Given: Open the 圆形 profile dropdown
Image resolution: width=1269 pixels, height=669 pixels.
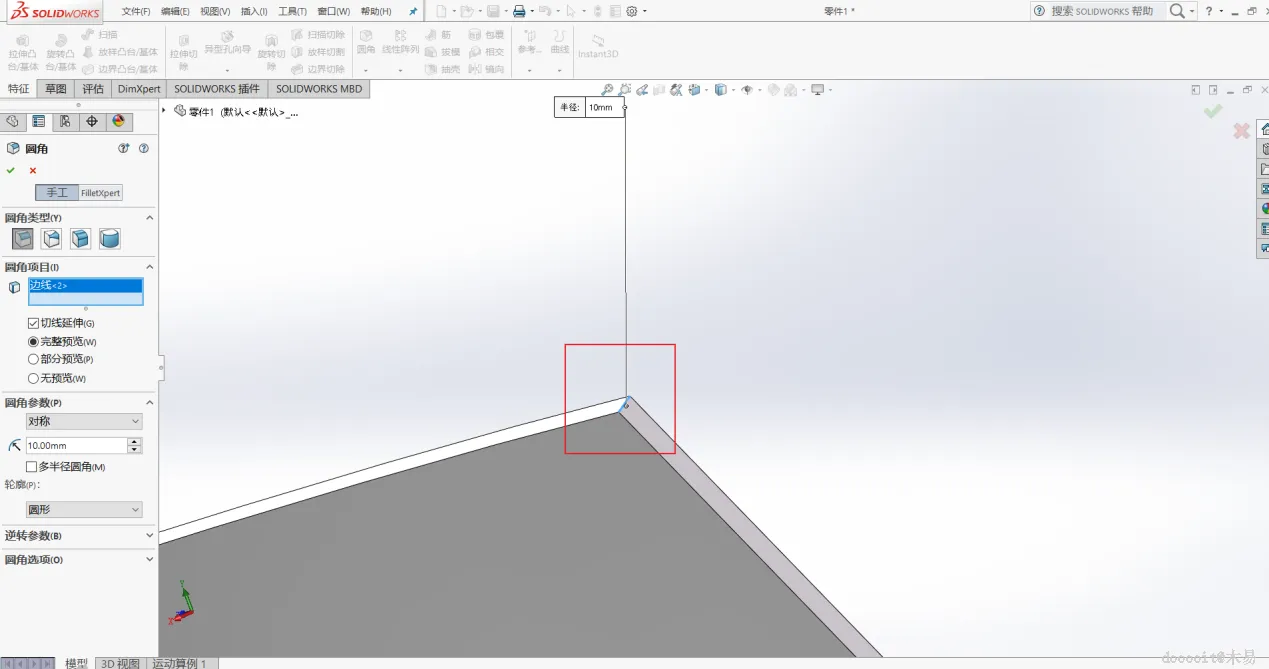Looking at the screenshot, I should pyautogui.click(x=84, y=510).
